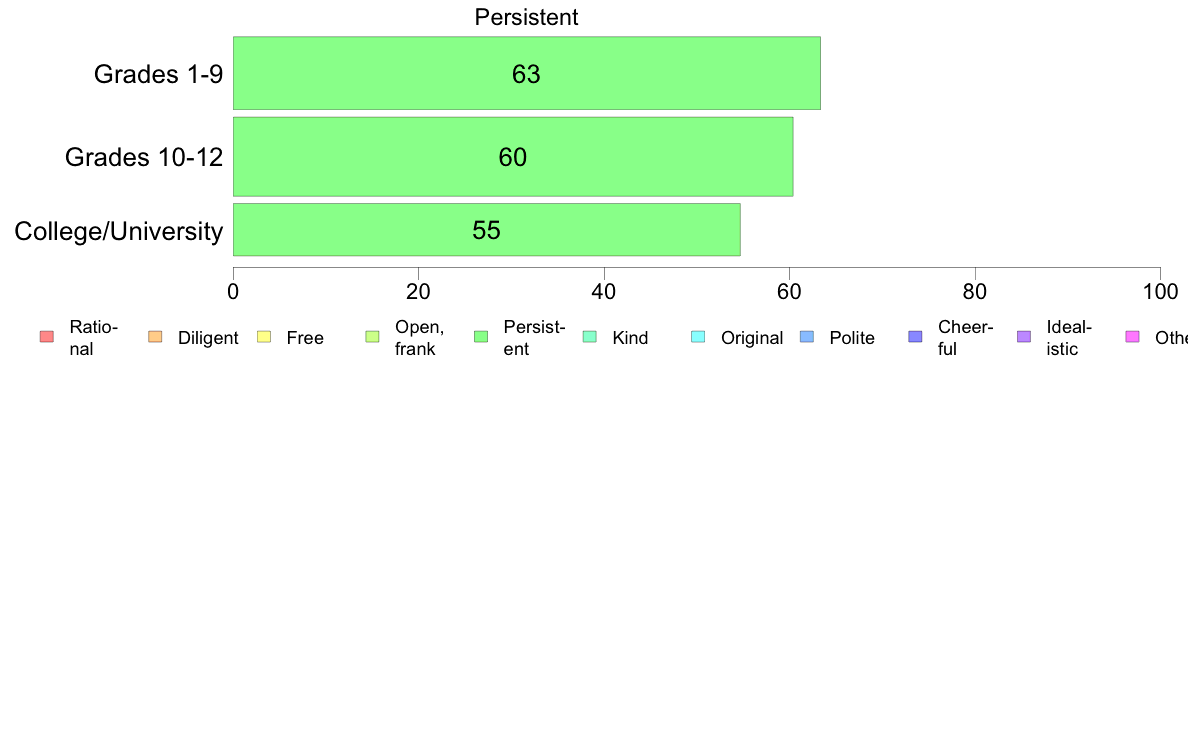
Task: Click the Diligent legend color swatch
Action: (x=155, y=337)
